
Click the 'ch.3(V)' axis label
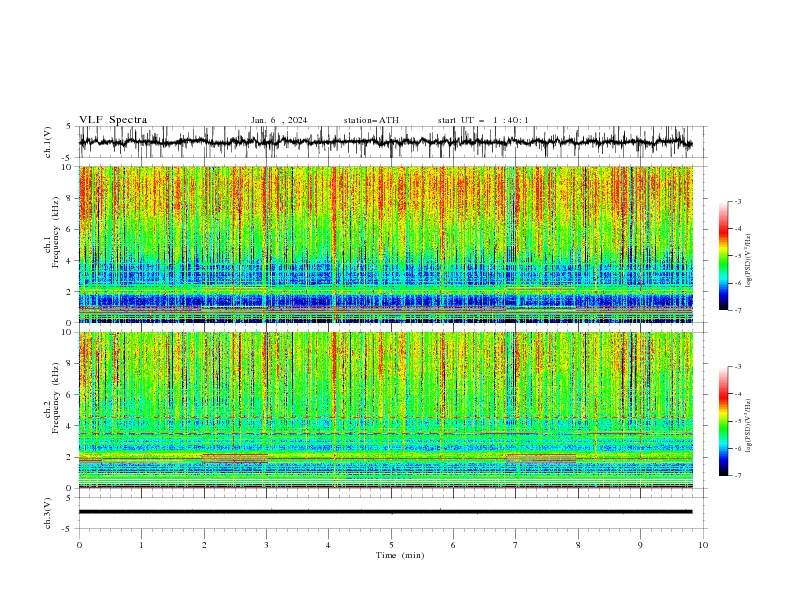click(48, 513)
